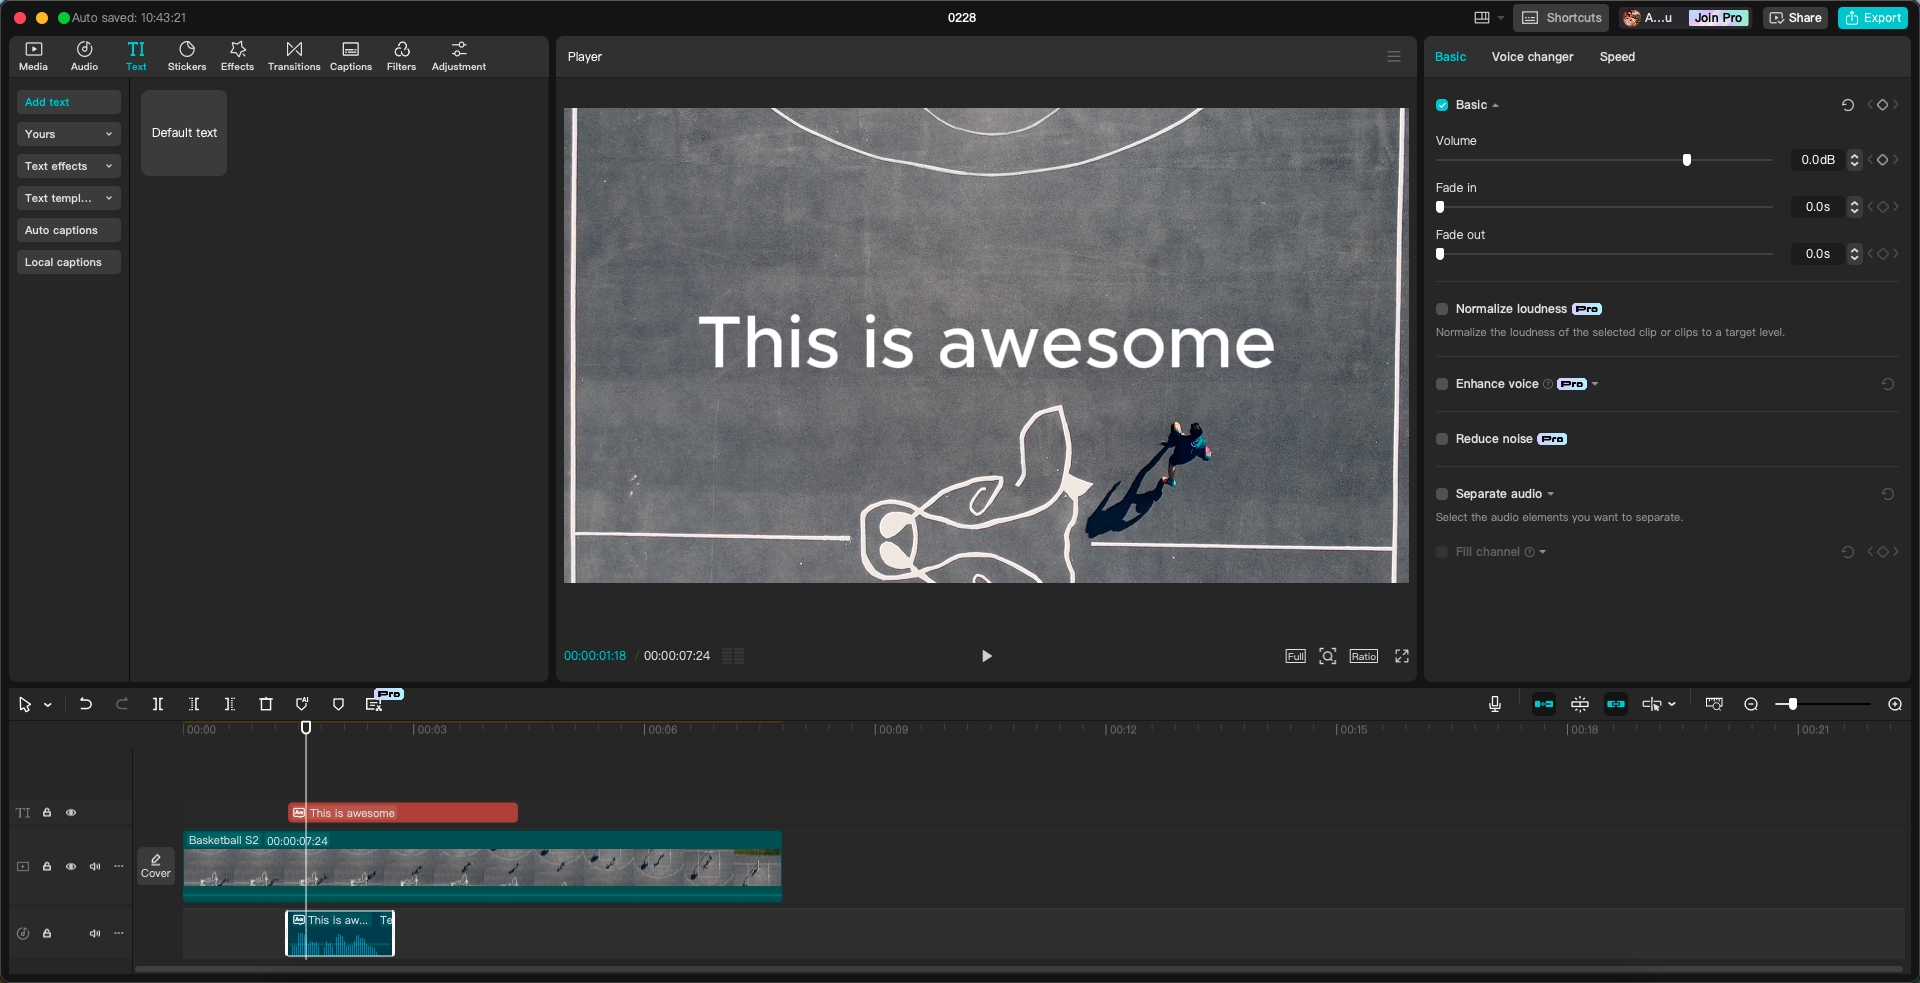Screen dimensions: 1920x983
Task: Select the Text tab
Action: click(x=136, y=56)
